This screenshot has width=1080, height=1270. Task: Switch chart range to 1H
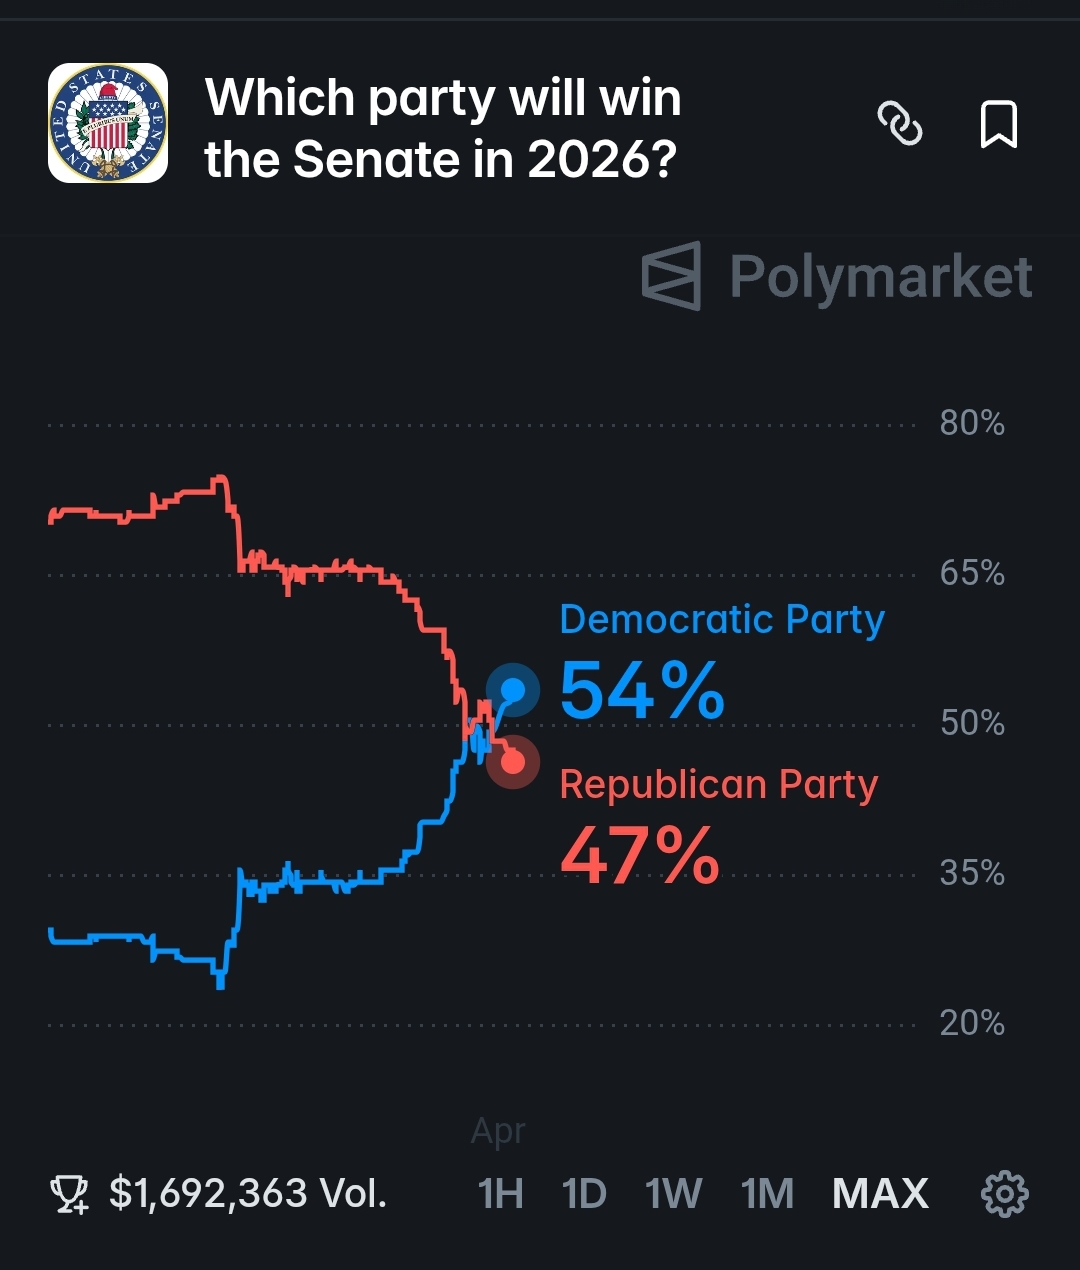point(500,1193)
